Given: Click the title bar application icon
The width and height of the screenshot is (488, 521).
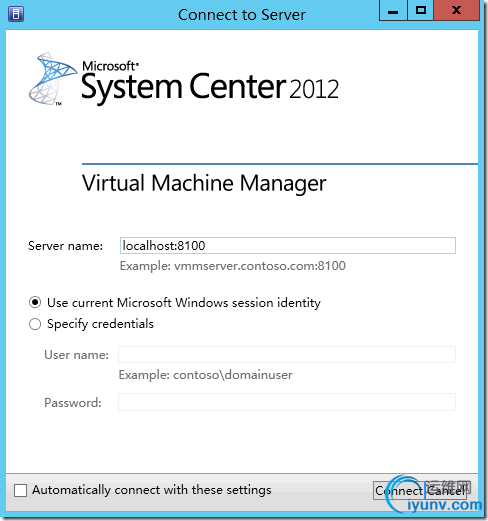Looking at the screenshot, I should pyautogui.click(x=16, y=14).
